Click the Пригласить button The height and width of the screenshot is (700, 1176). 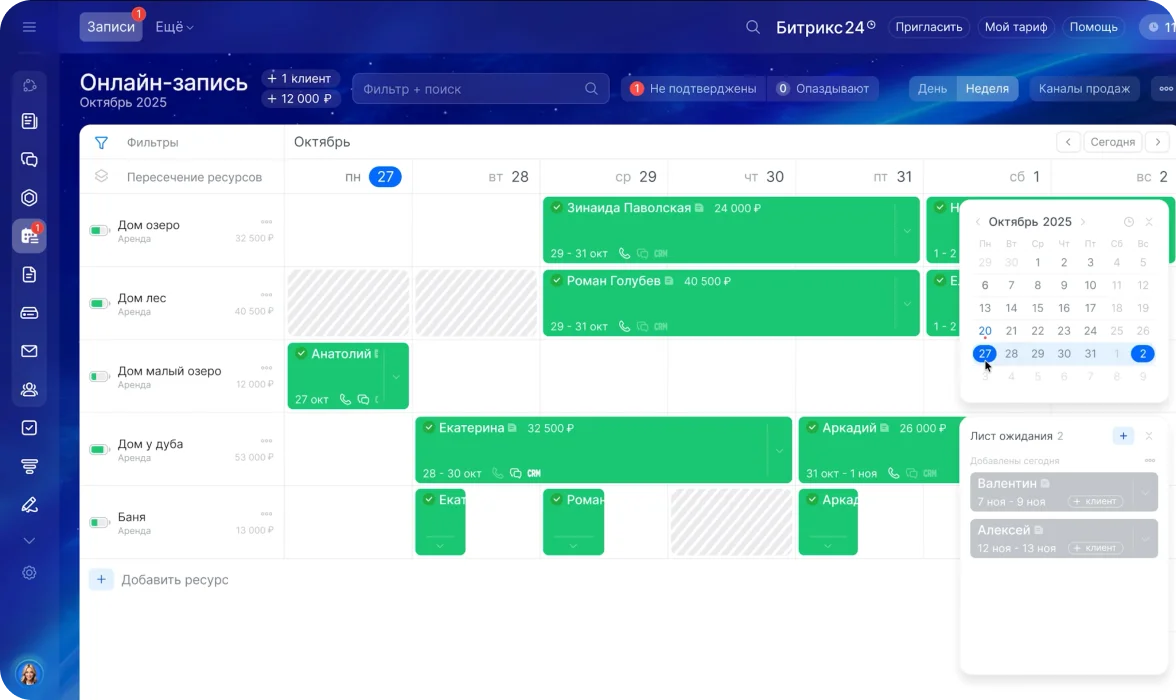(929, 27)
